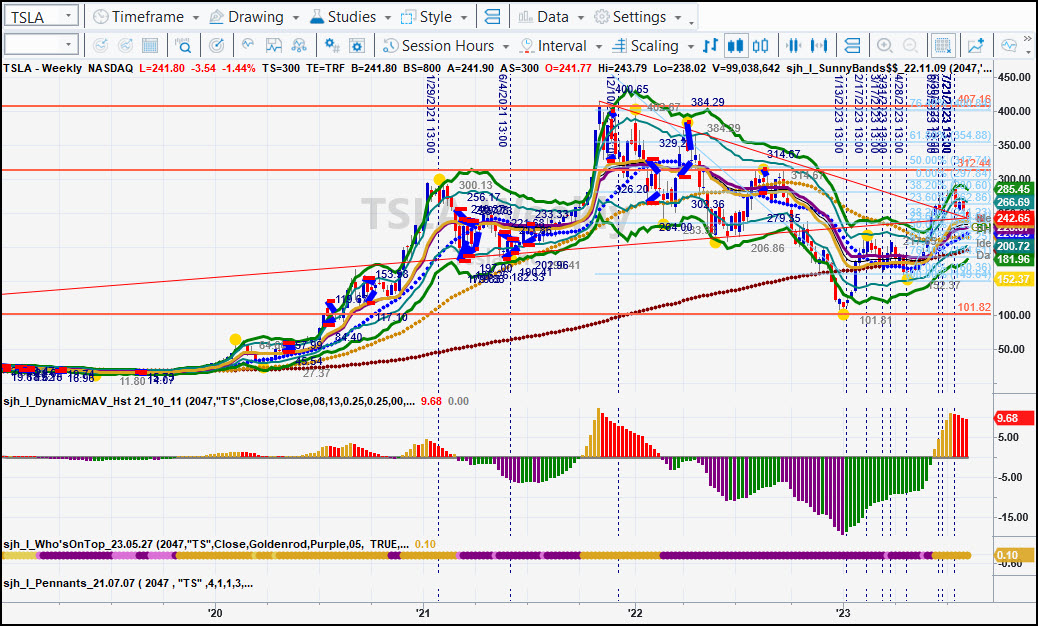Click the Settings gear icon
This screenshot has width=1038, height=626.
(x=601, y=17)
